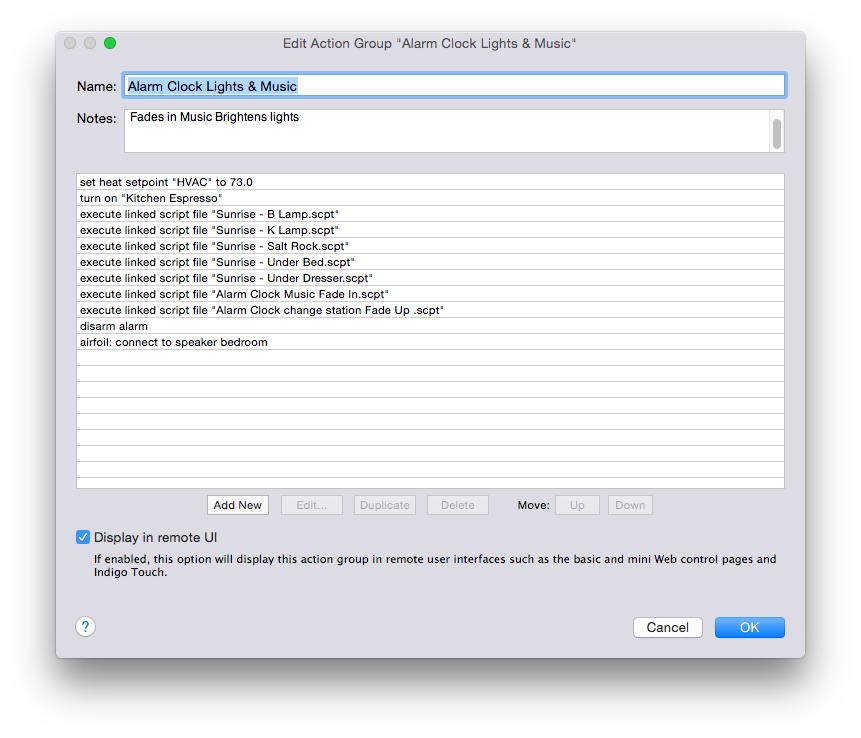Image resolution: width=861 pixels, height=738 pixels.
Task: Click inside the Notes text area
Action: [x=447, y=131]
